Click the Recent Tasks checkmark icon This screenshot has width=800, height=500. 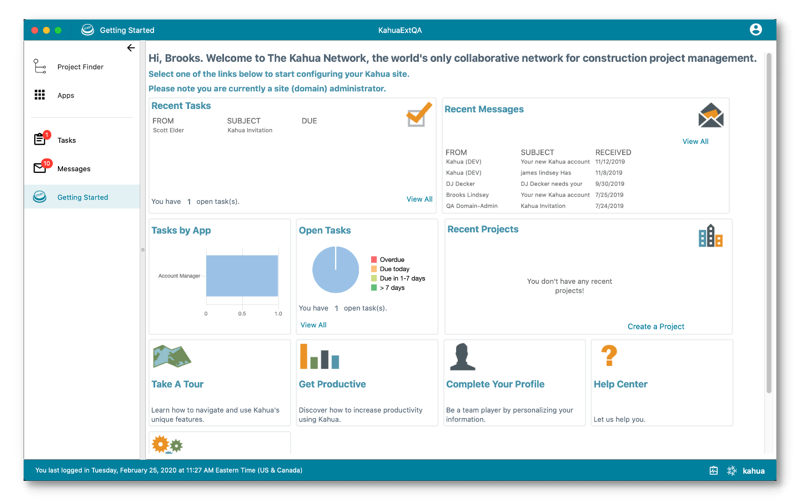419,114
